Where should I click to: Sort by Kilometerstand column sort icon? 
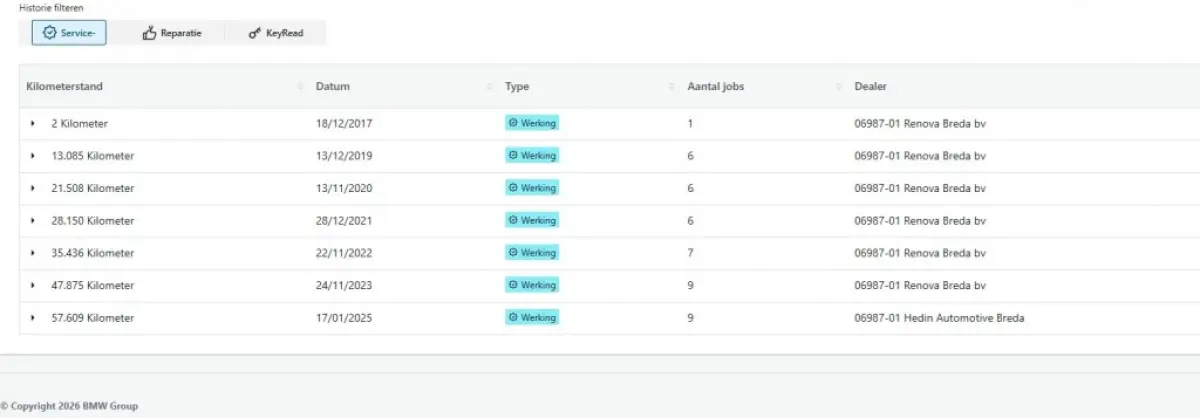tap(301, 87)
